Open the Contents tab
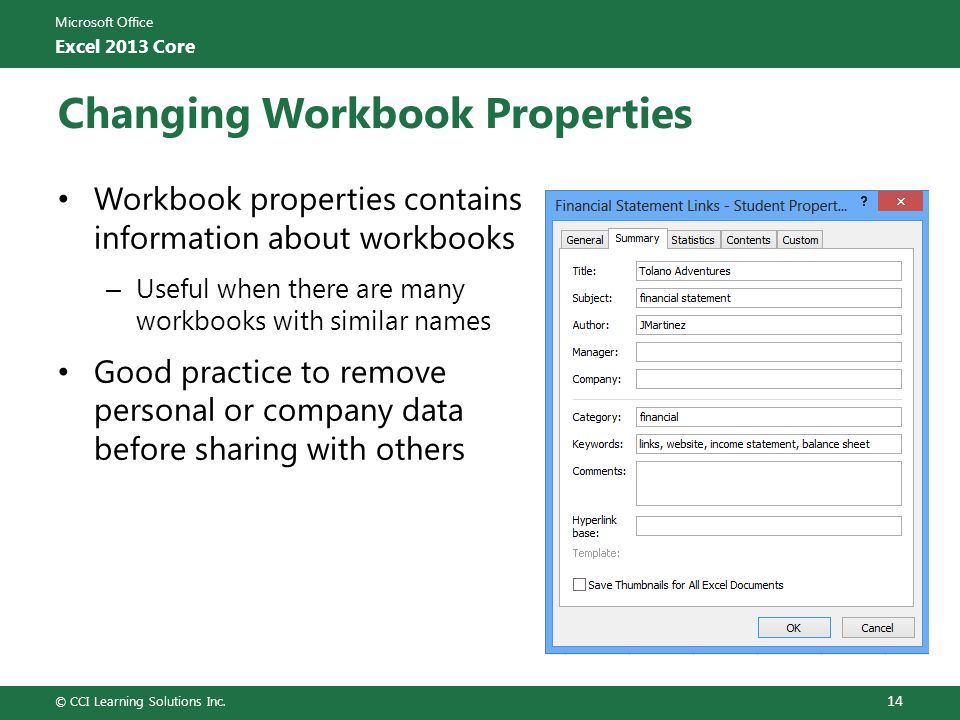Viewport: 960px width, 720px height. tap(748, 240)
